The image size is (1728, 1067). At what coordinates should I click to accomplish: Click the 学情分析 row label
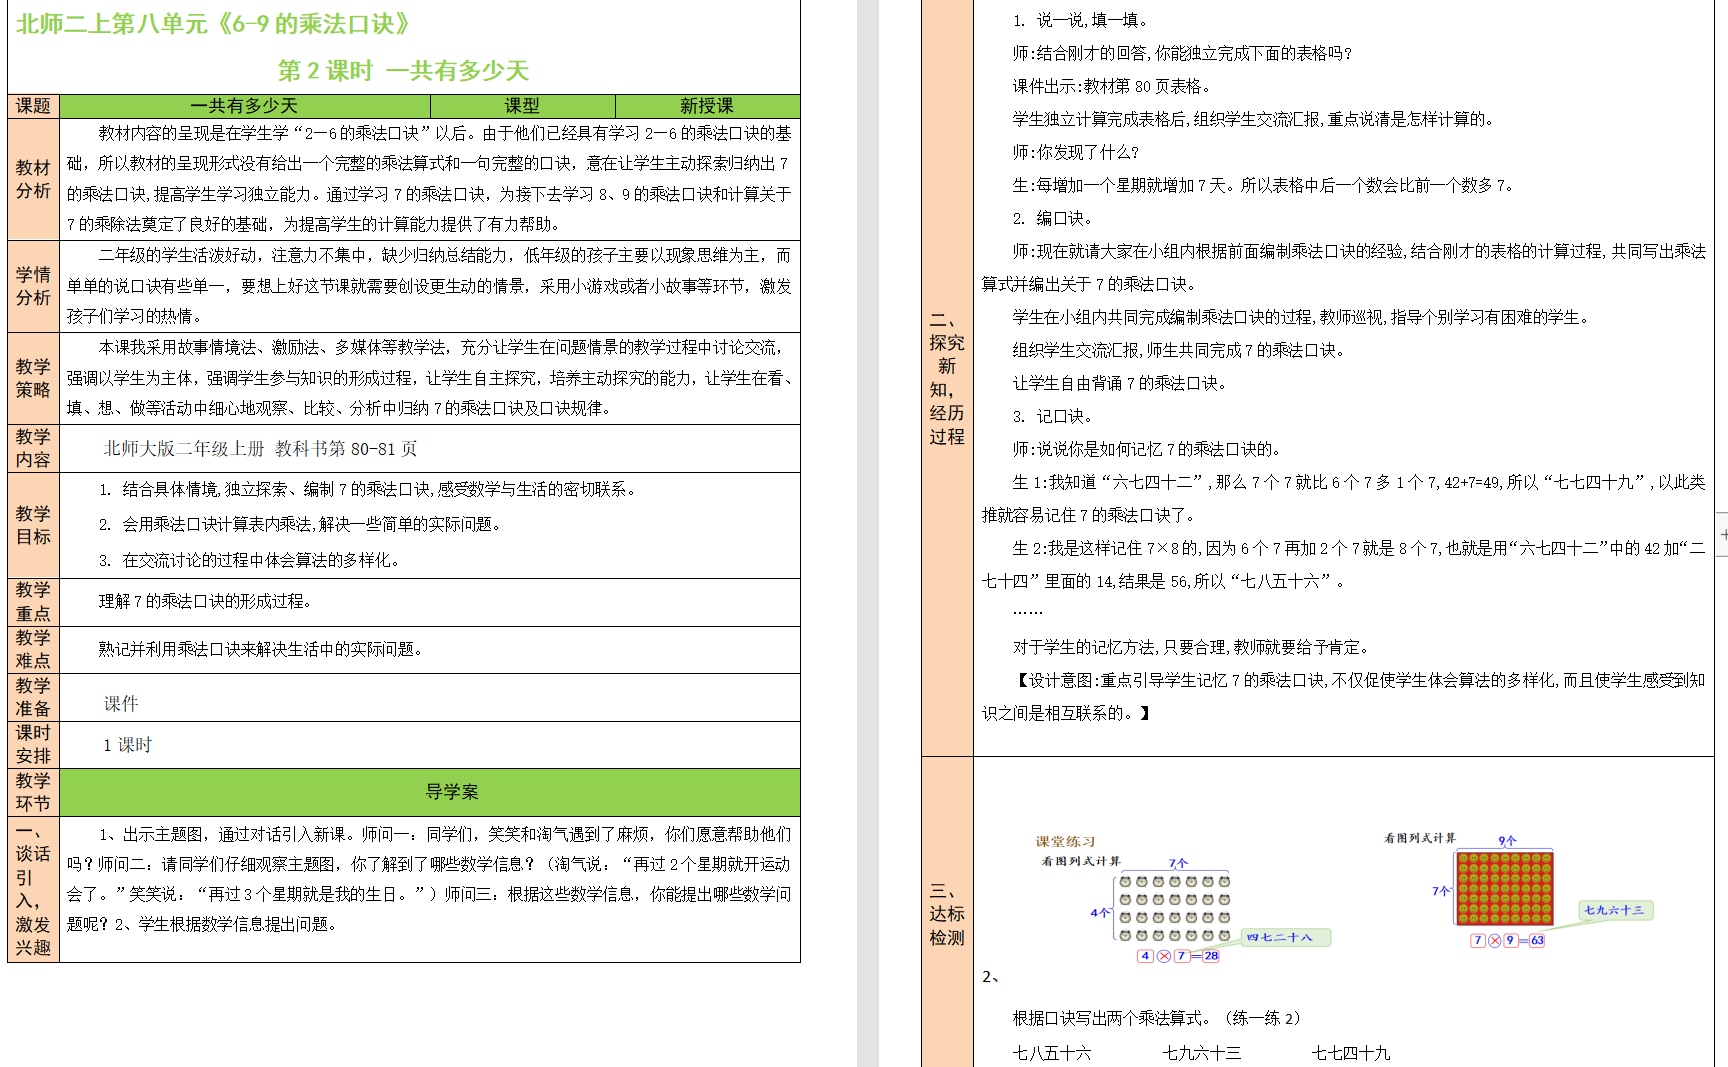point(34,286)
